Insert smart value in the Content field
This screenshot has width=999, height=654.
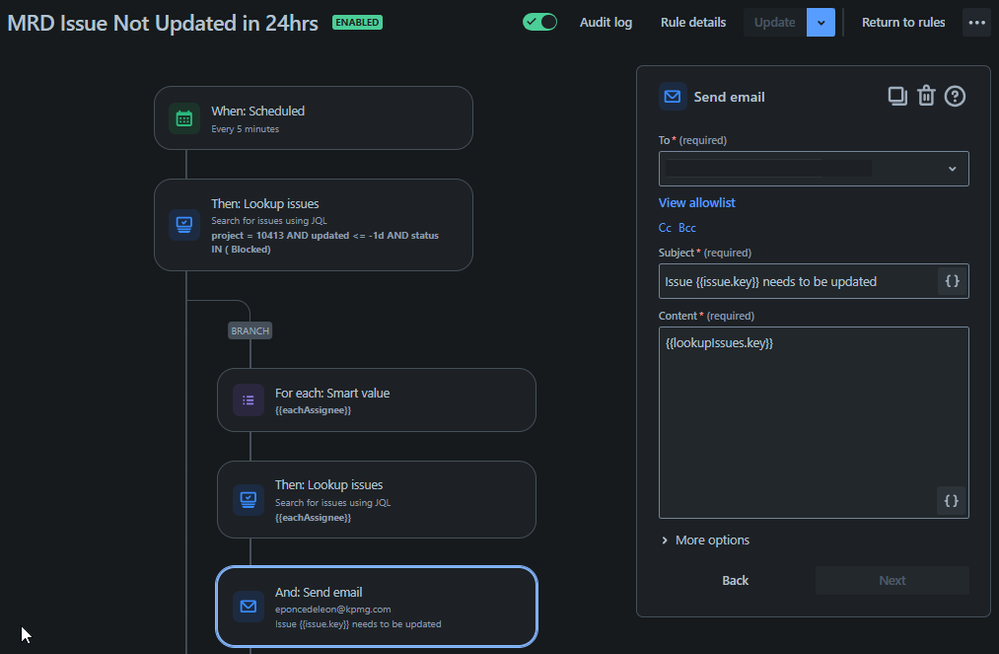(x=951, y=500)
